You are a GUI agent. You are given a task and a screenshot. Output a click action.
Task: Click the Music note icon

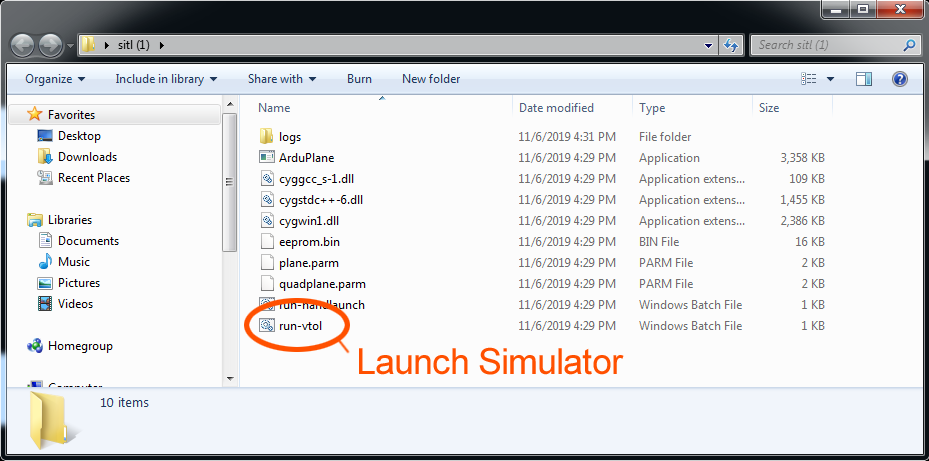pos(45,262)
